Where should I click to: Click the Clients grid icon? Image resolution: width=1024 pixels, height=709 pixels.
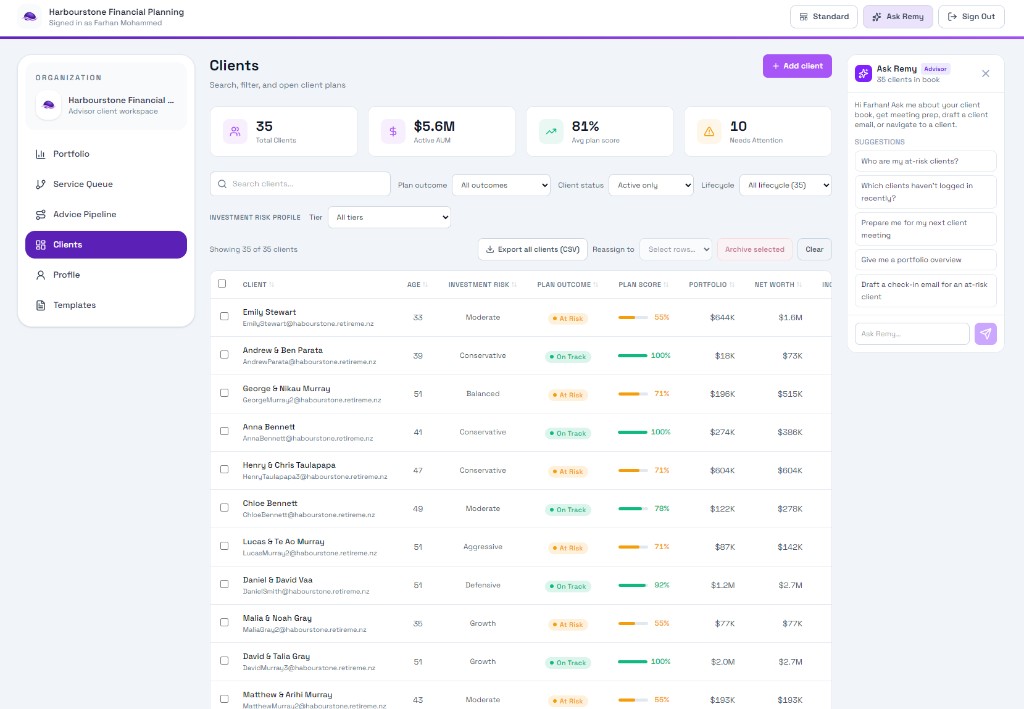[40, 245]
